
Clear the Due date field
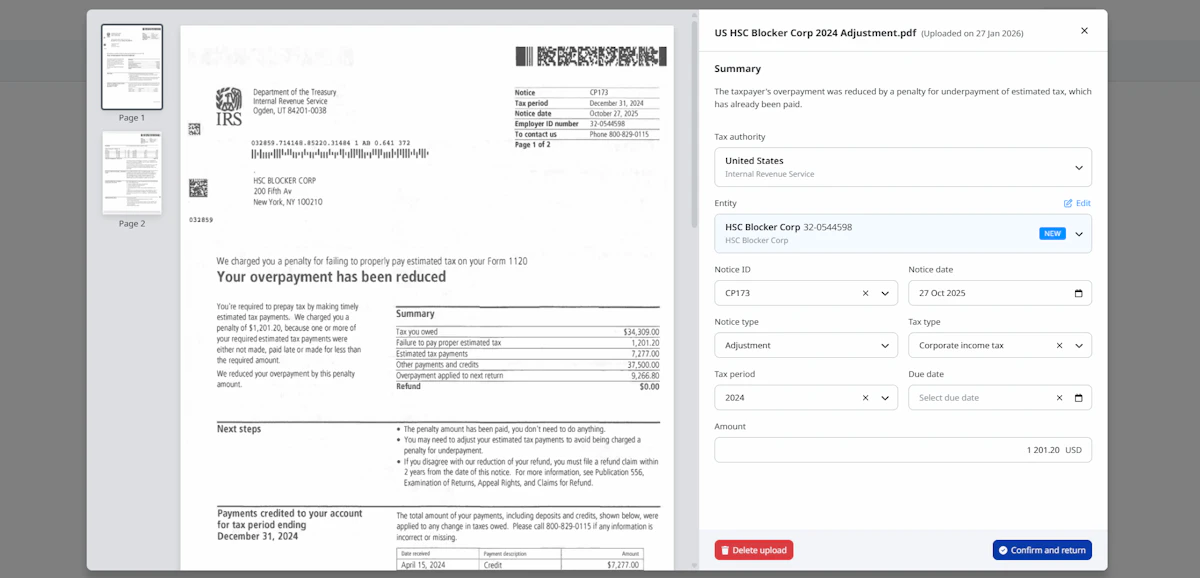1060,397
